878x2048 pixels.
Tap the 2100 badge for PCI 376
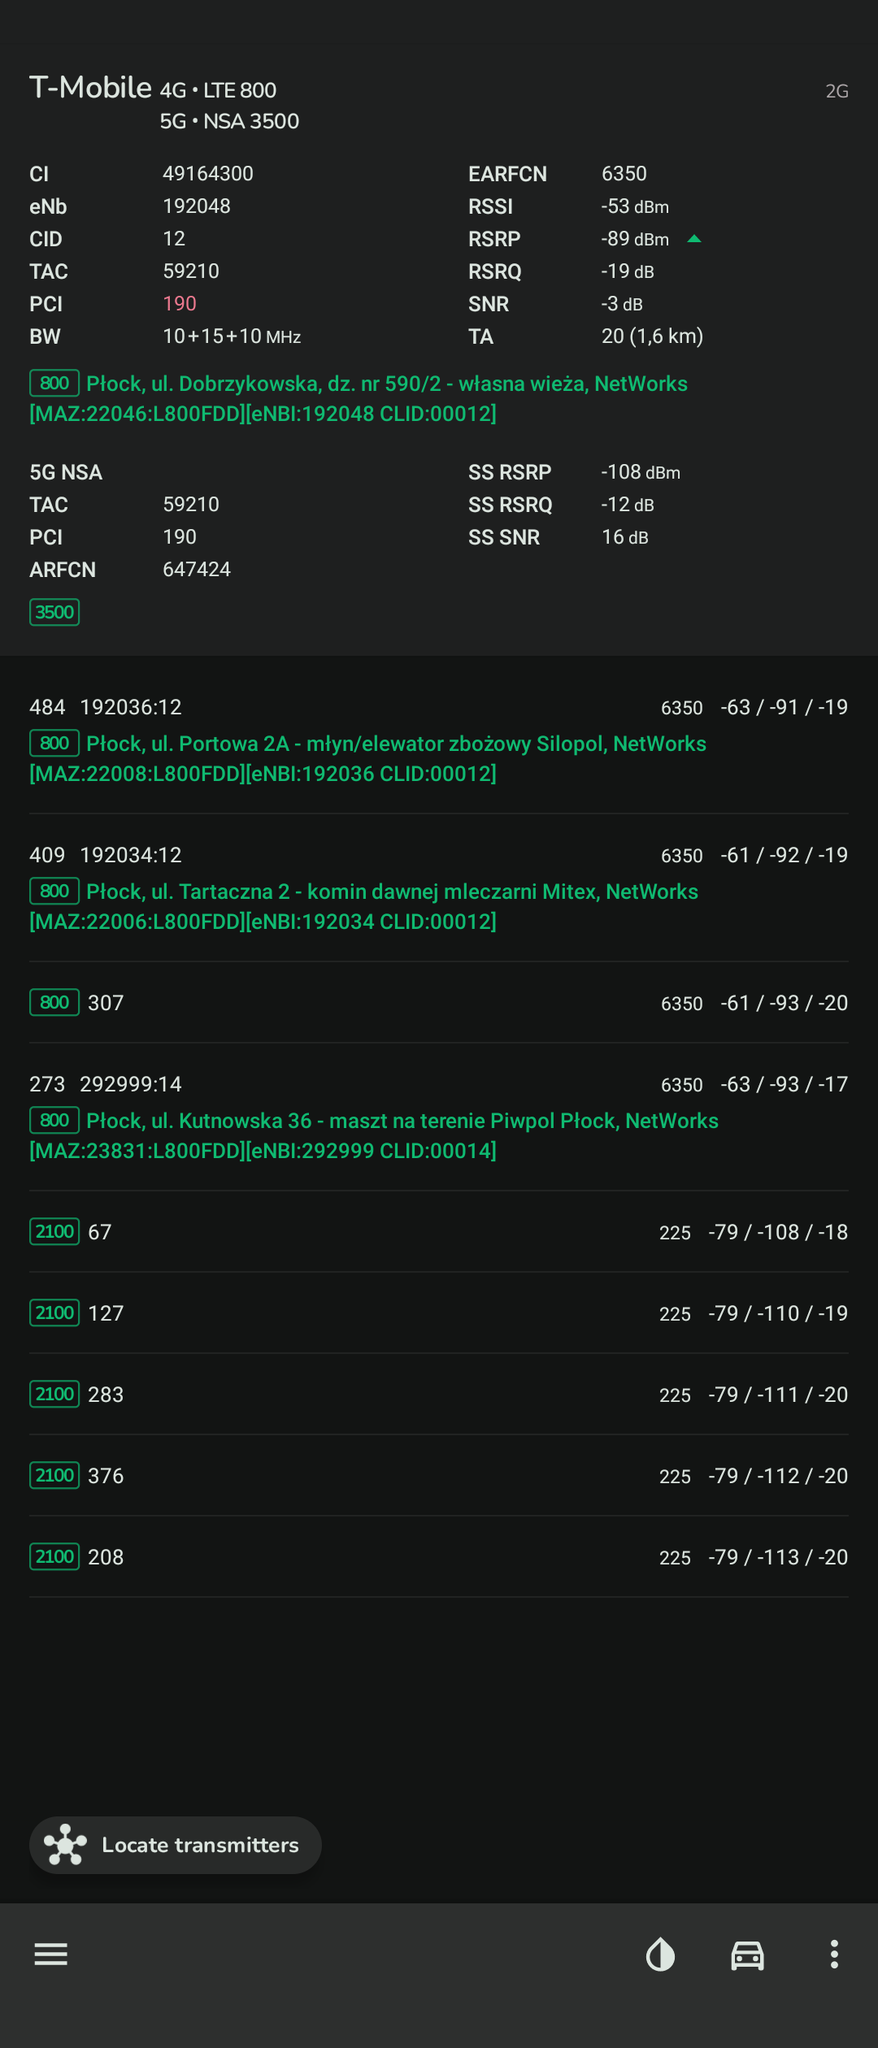tap(54, 1475)
